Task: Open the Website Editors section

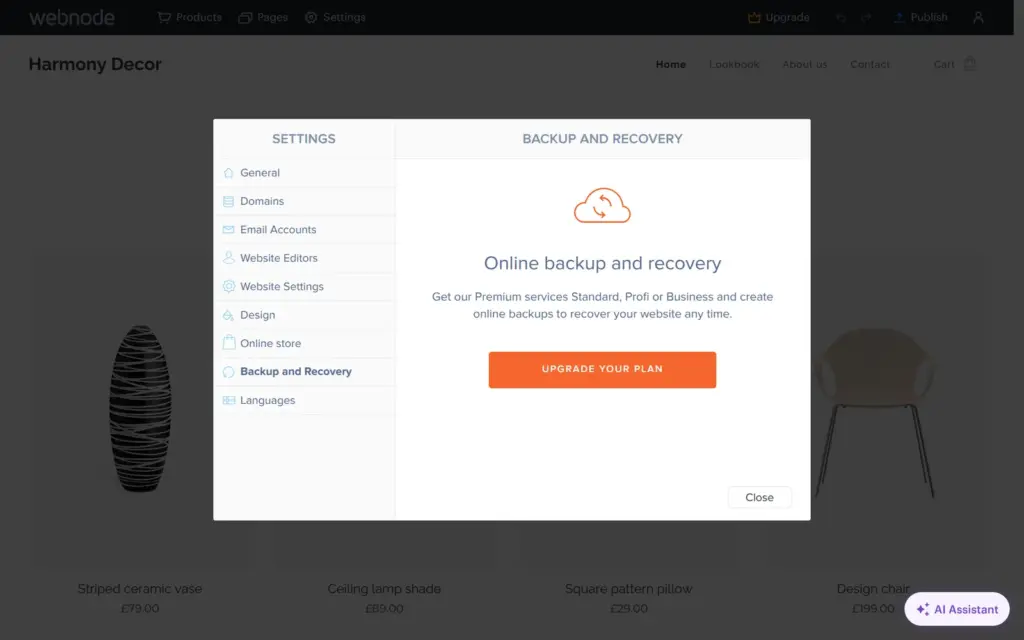Action: [x=304, y=258]
